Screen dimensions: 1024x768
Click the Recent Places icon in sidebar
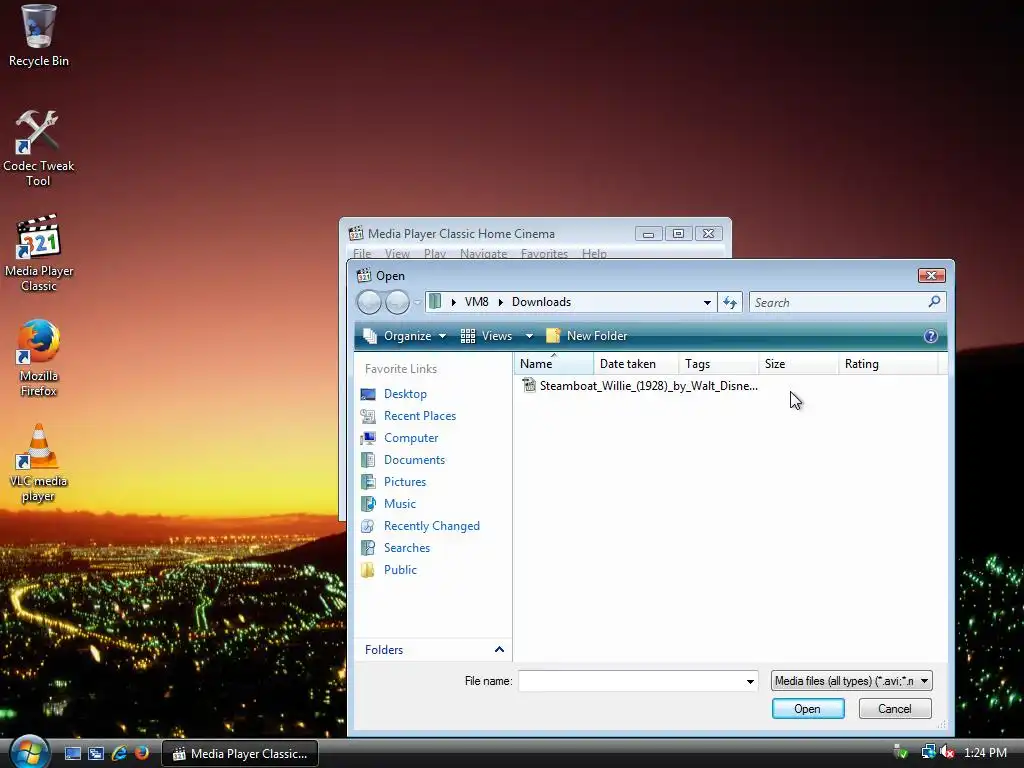[368, 416]
